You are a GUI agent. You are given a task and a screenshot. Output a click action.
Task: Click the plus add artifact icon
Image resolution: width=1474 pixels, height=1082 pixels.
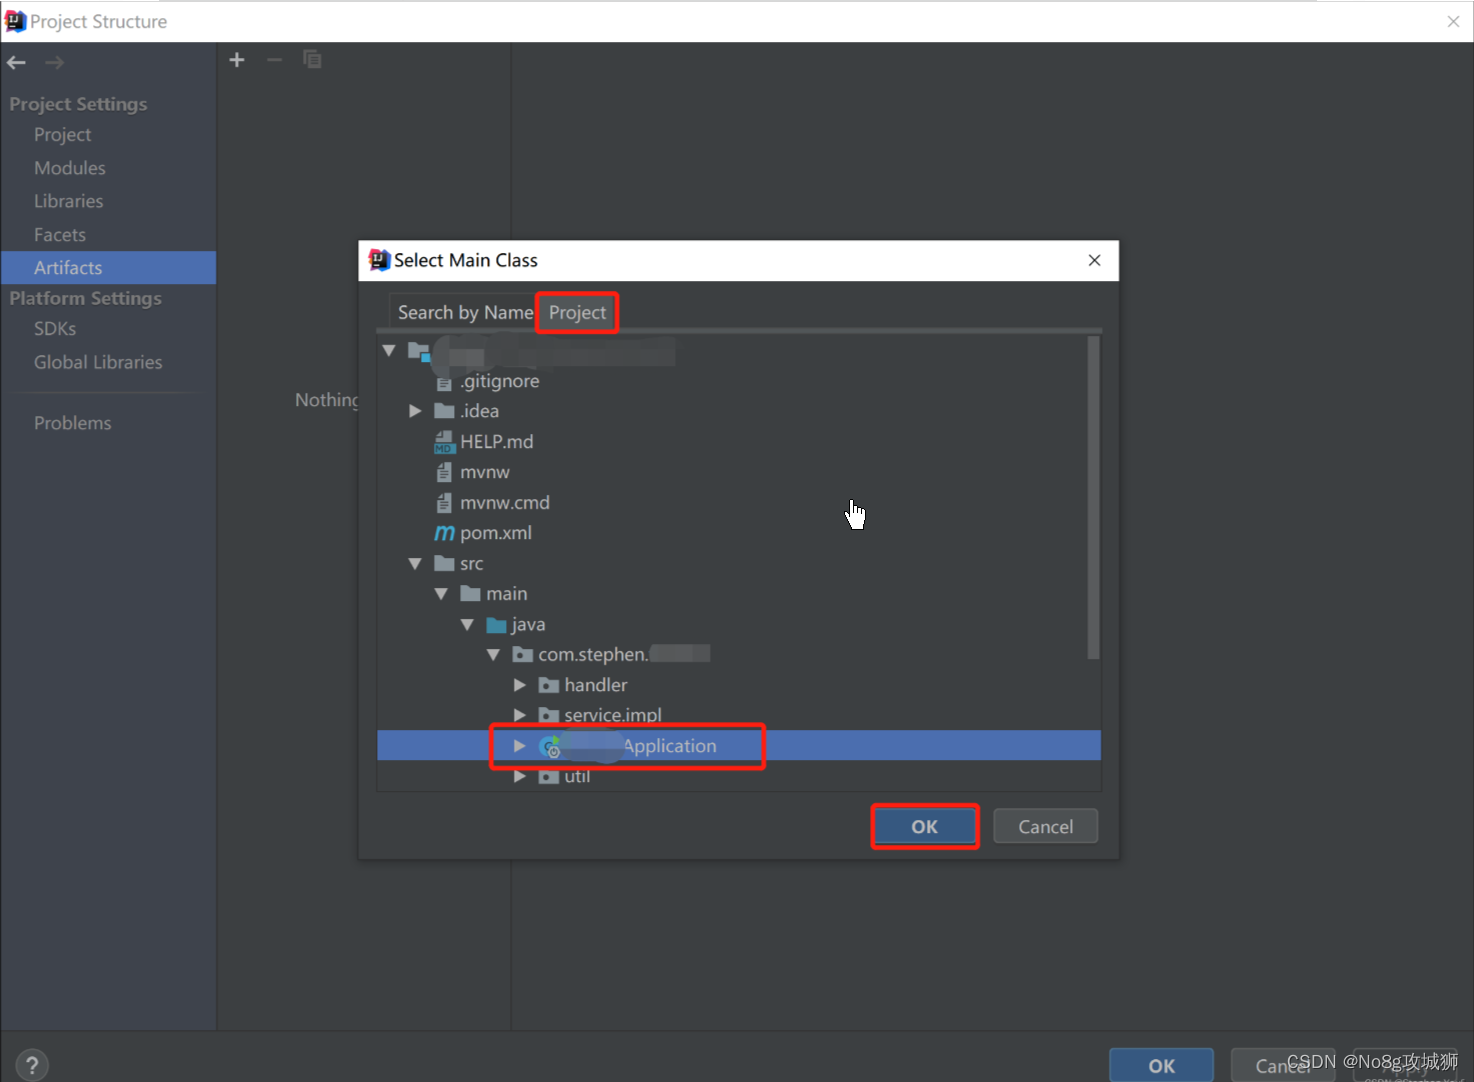[237, 60]
